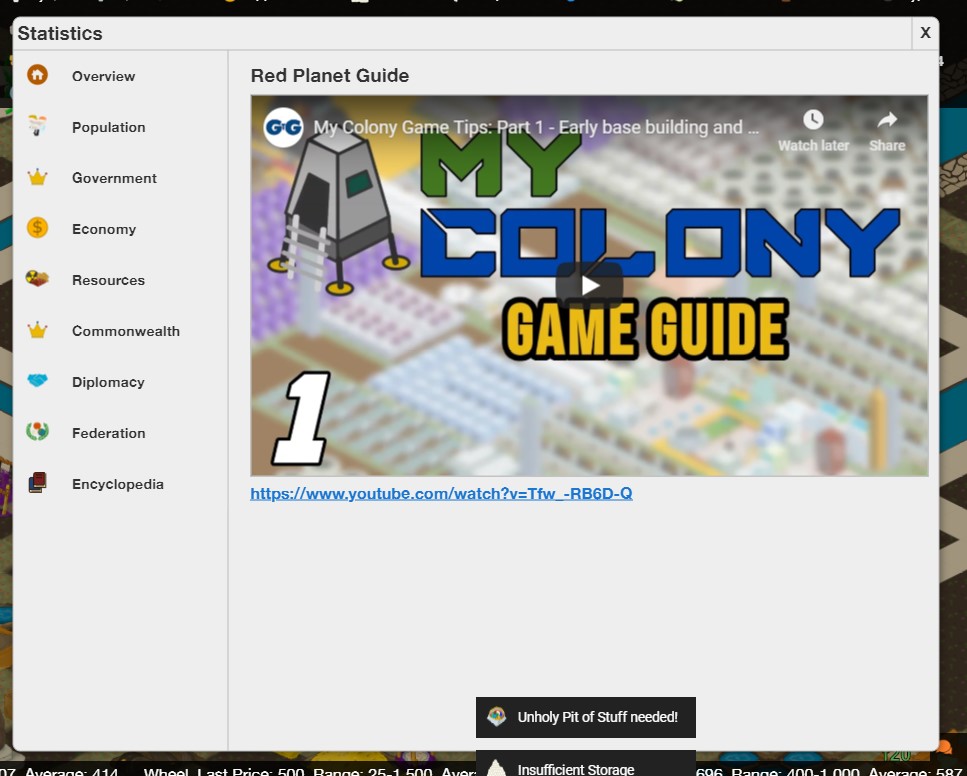Go to the Diplomacy section

108,382
